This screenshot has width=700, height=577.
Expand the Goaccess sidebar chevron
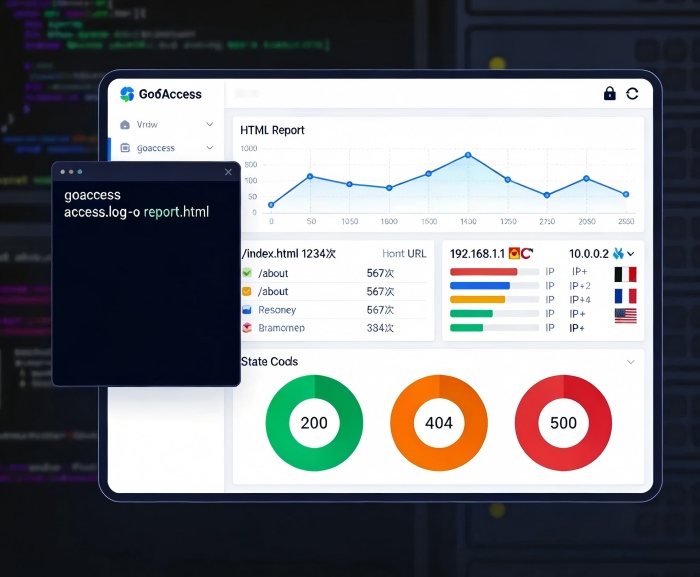click(210, 148)
